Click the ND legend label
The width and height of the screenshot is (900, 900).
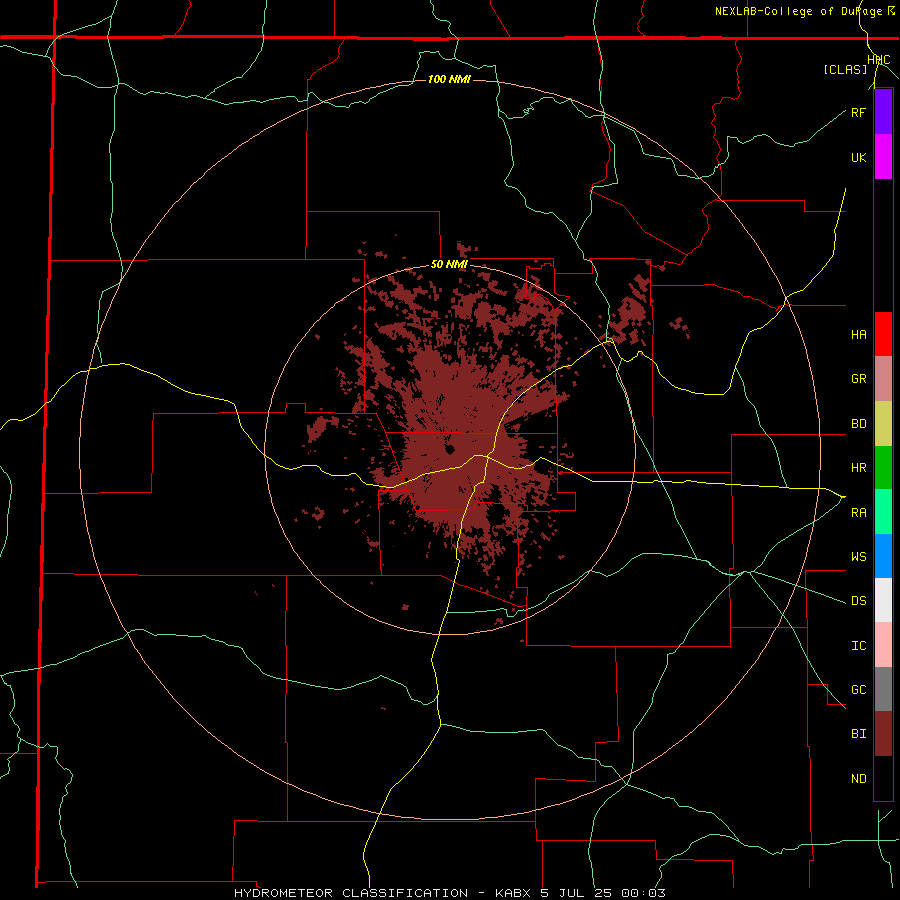tap(858, 779)
